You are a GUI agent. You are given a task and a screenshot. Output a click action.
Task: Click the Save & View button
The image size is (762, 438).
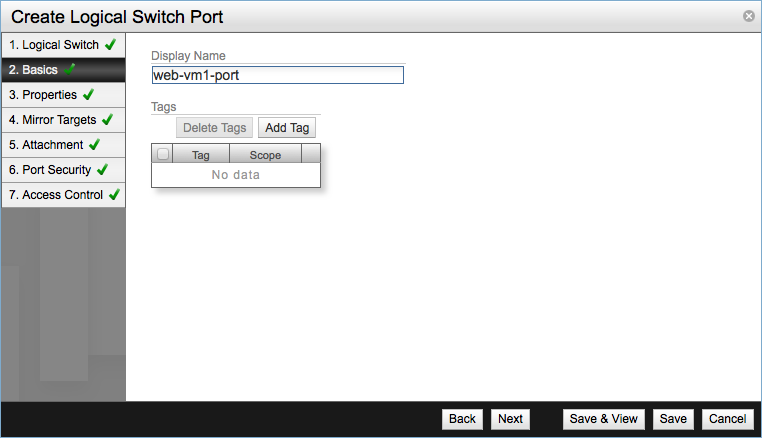coord(603,419)
